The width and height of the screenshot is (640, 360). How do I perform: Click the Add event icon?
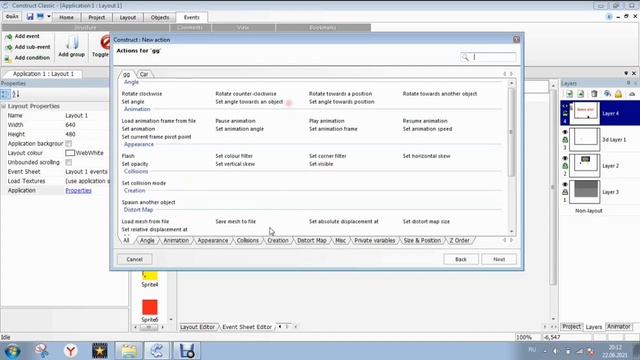coord(9,37)
